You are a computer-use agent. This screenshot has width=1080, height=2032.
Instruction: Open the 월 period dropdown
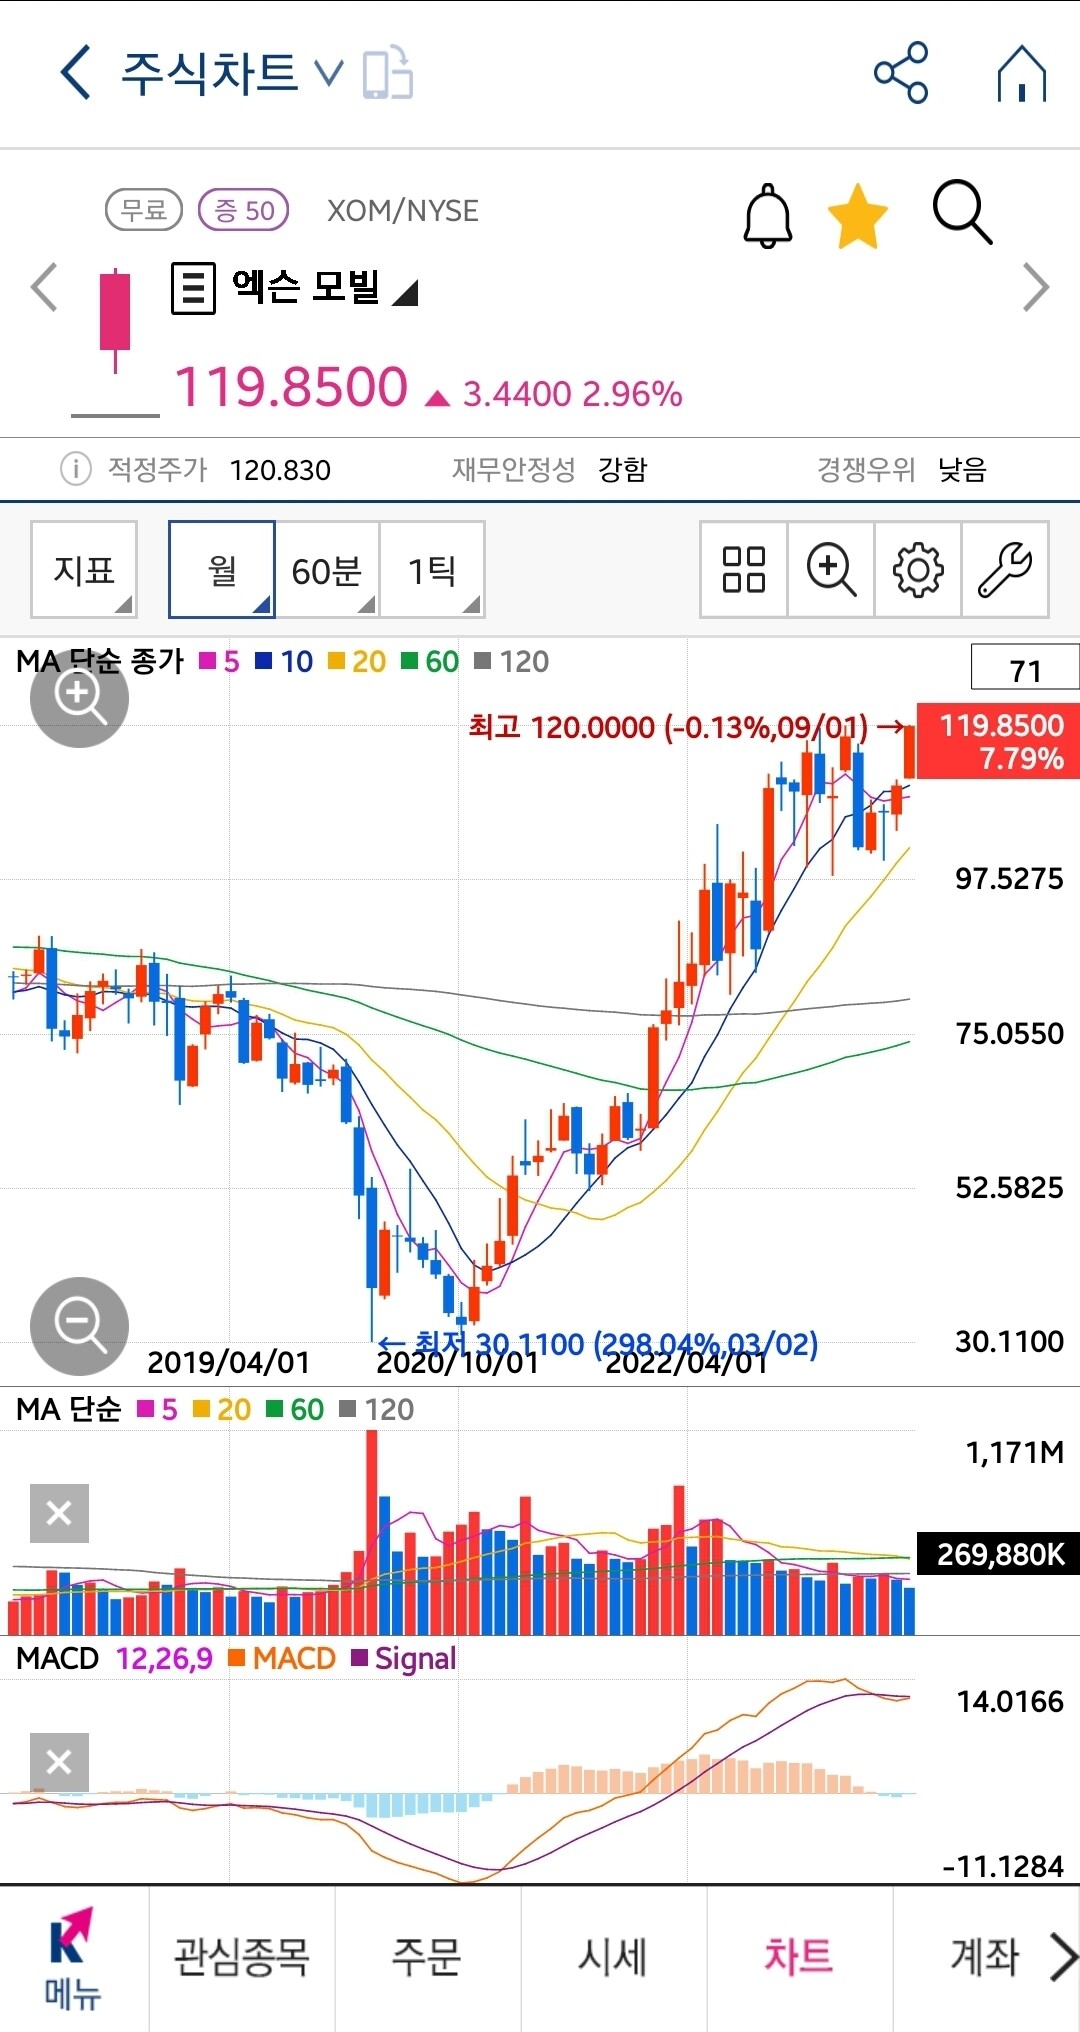point(222,570)
